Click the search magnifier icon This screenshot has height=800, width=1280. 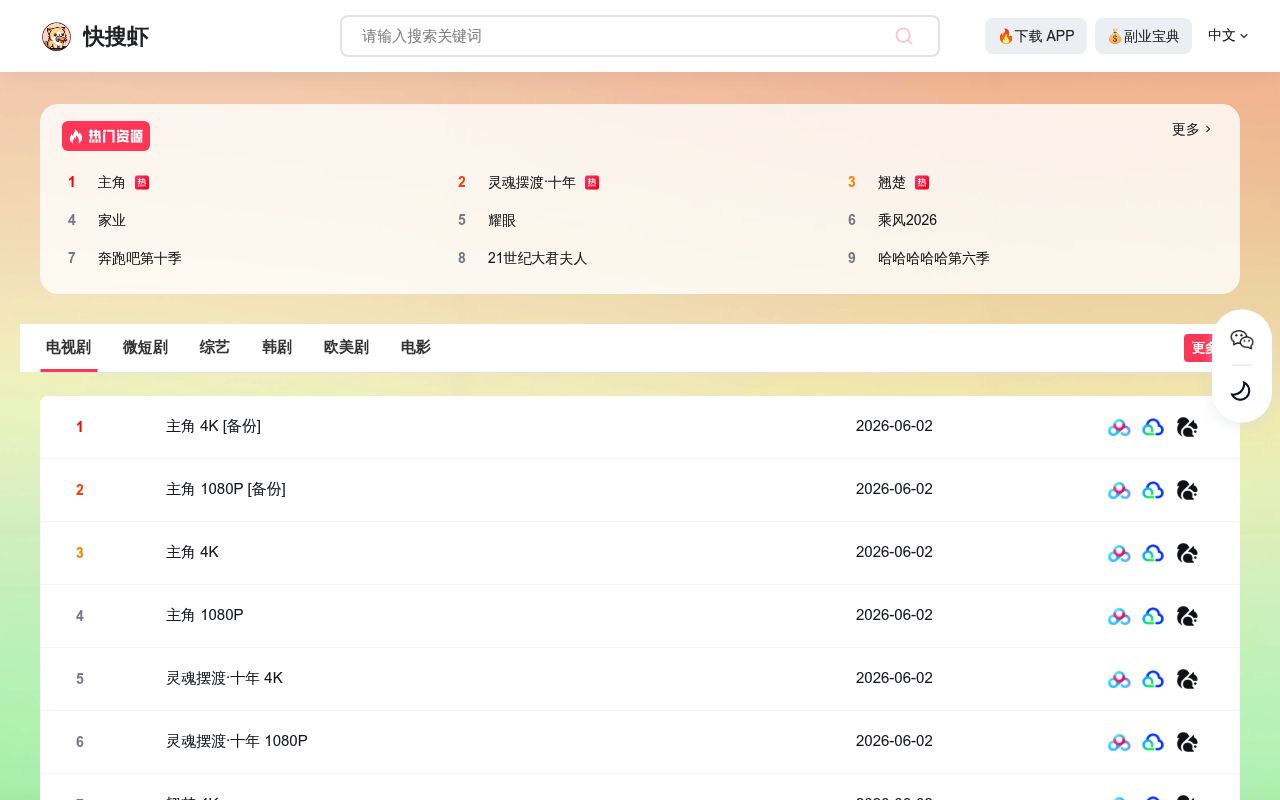coord(904,36)
